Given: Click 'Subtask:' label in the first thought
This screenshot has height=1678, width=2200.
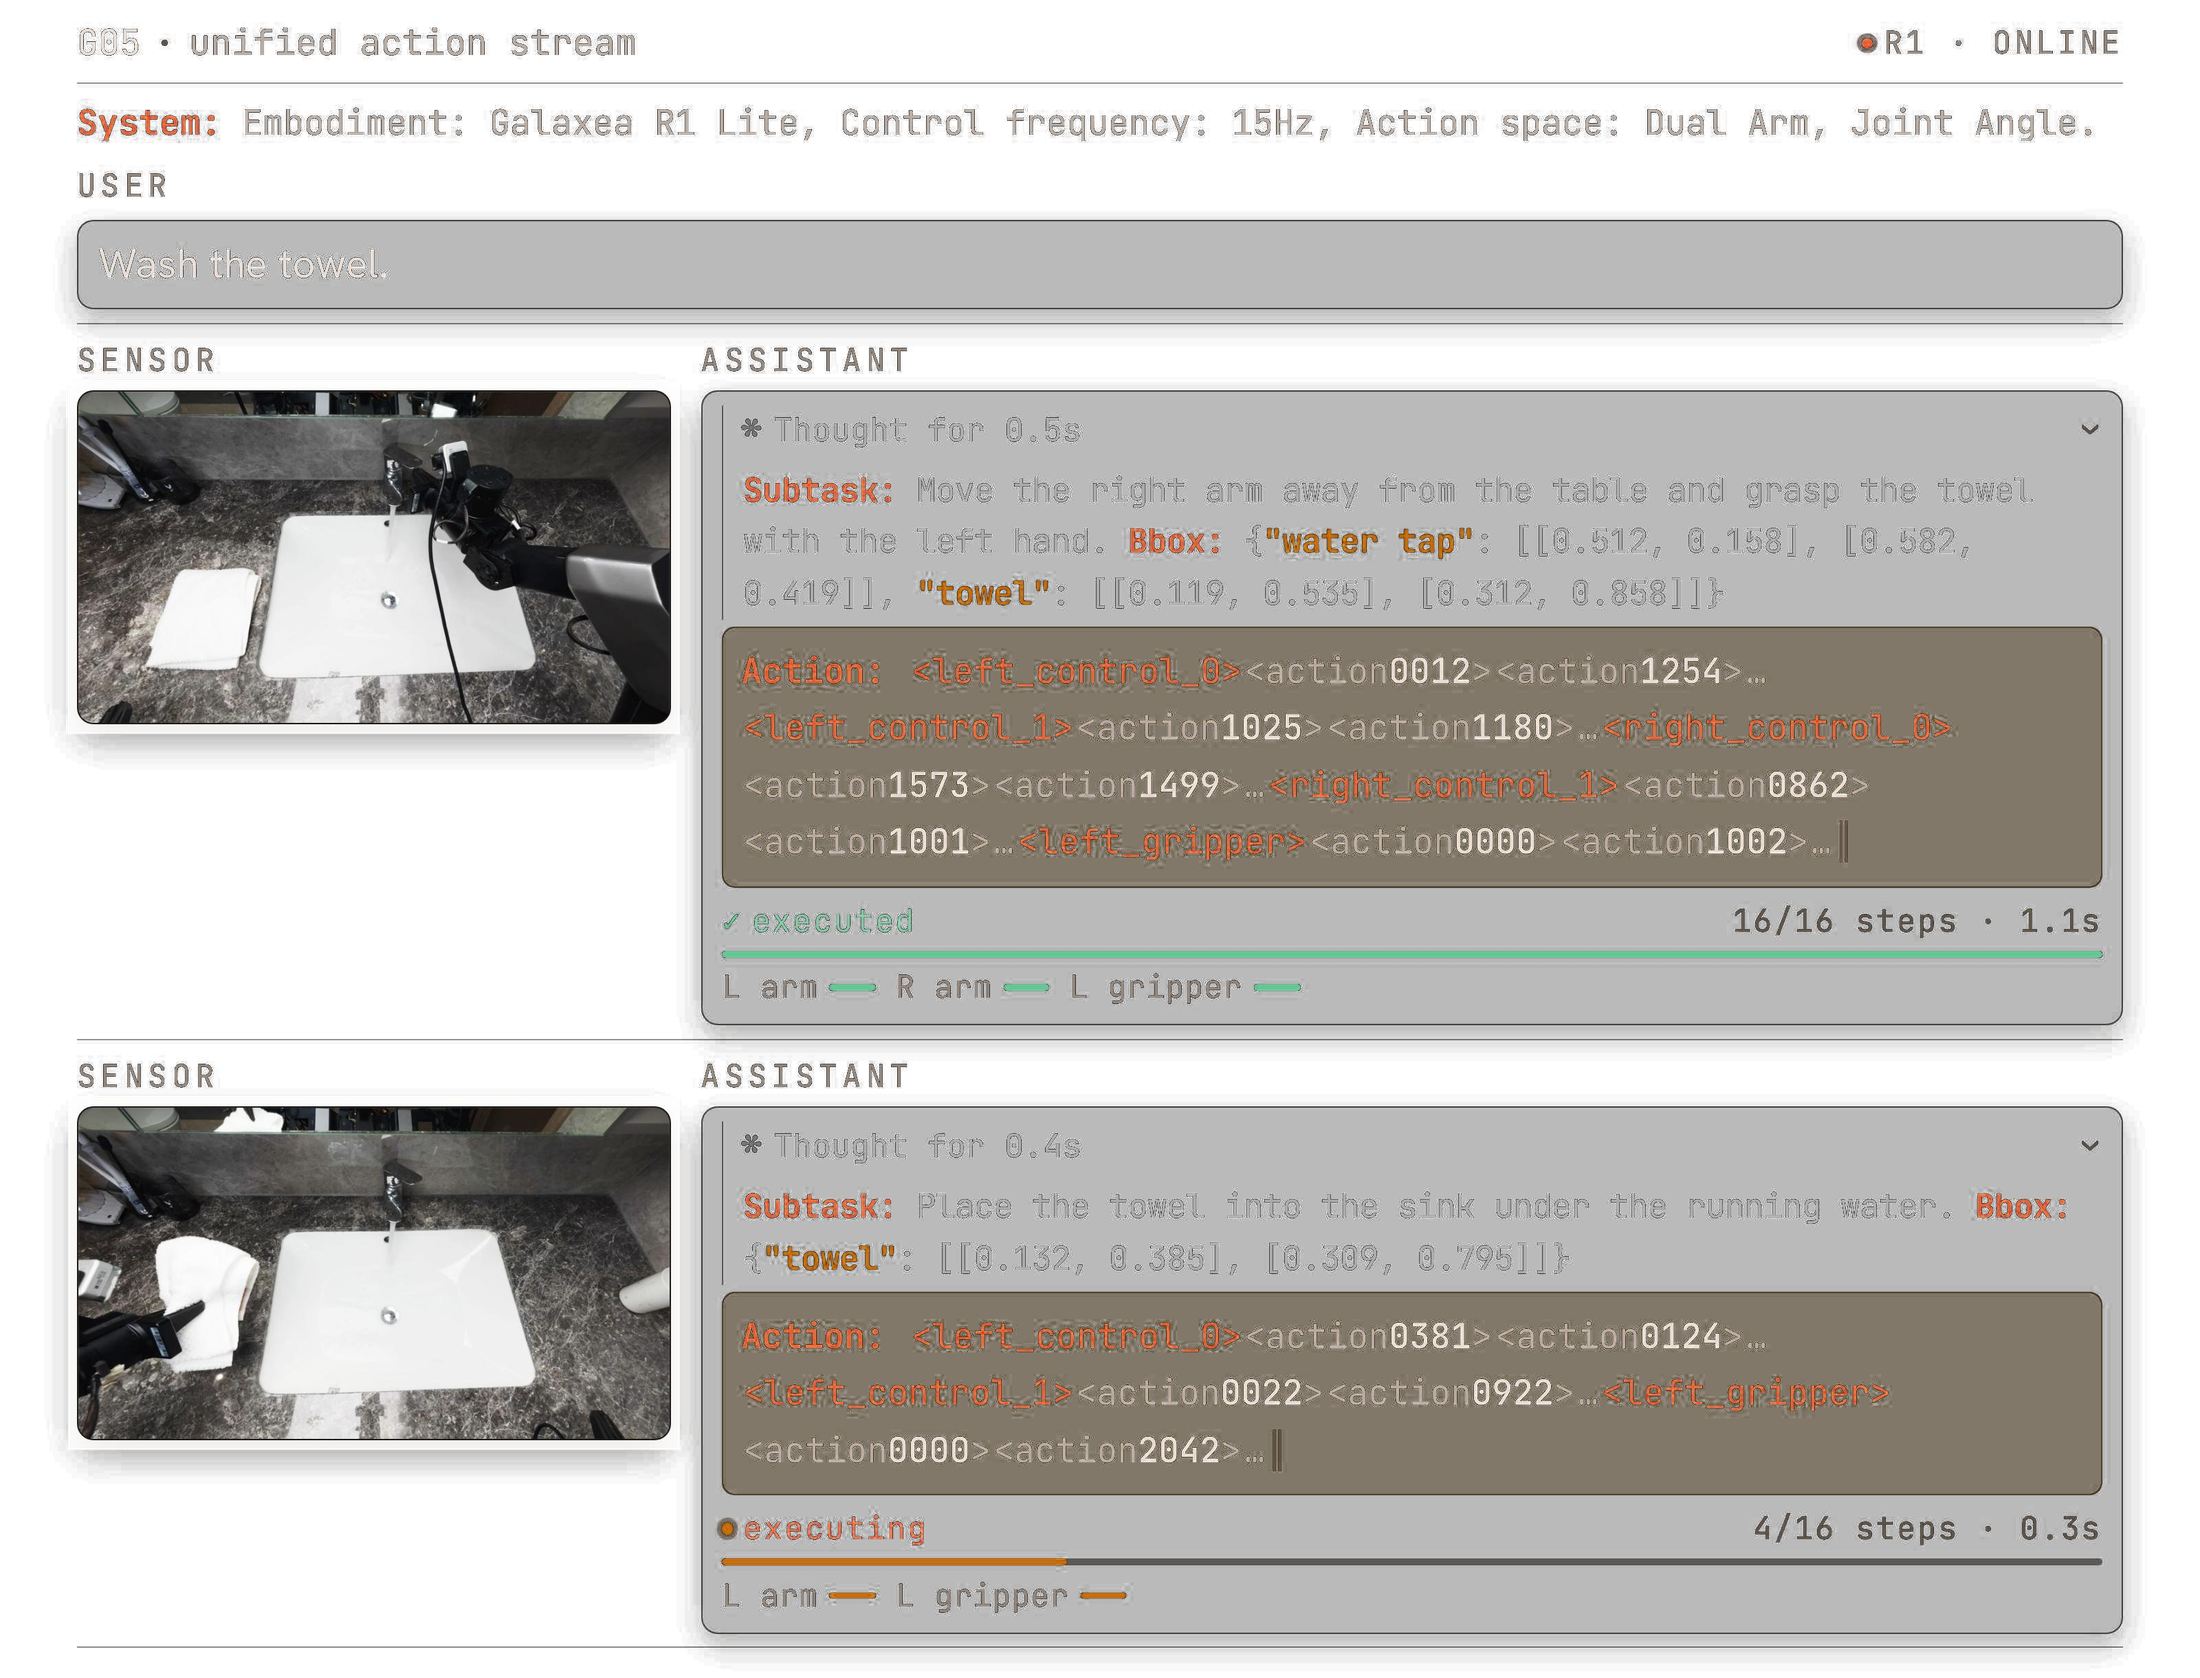Looking at the screenshot, I should click(817, 490).
